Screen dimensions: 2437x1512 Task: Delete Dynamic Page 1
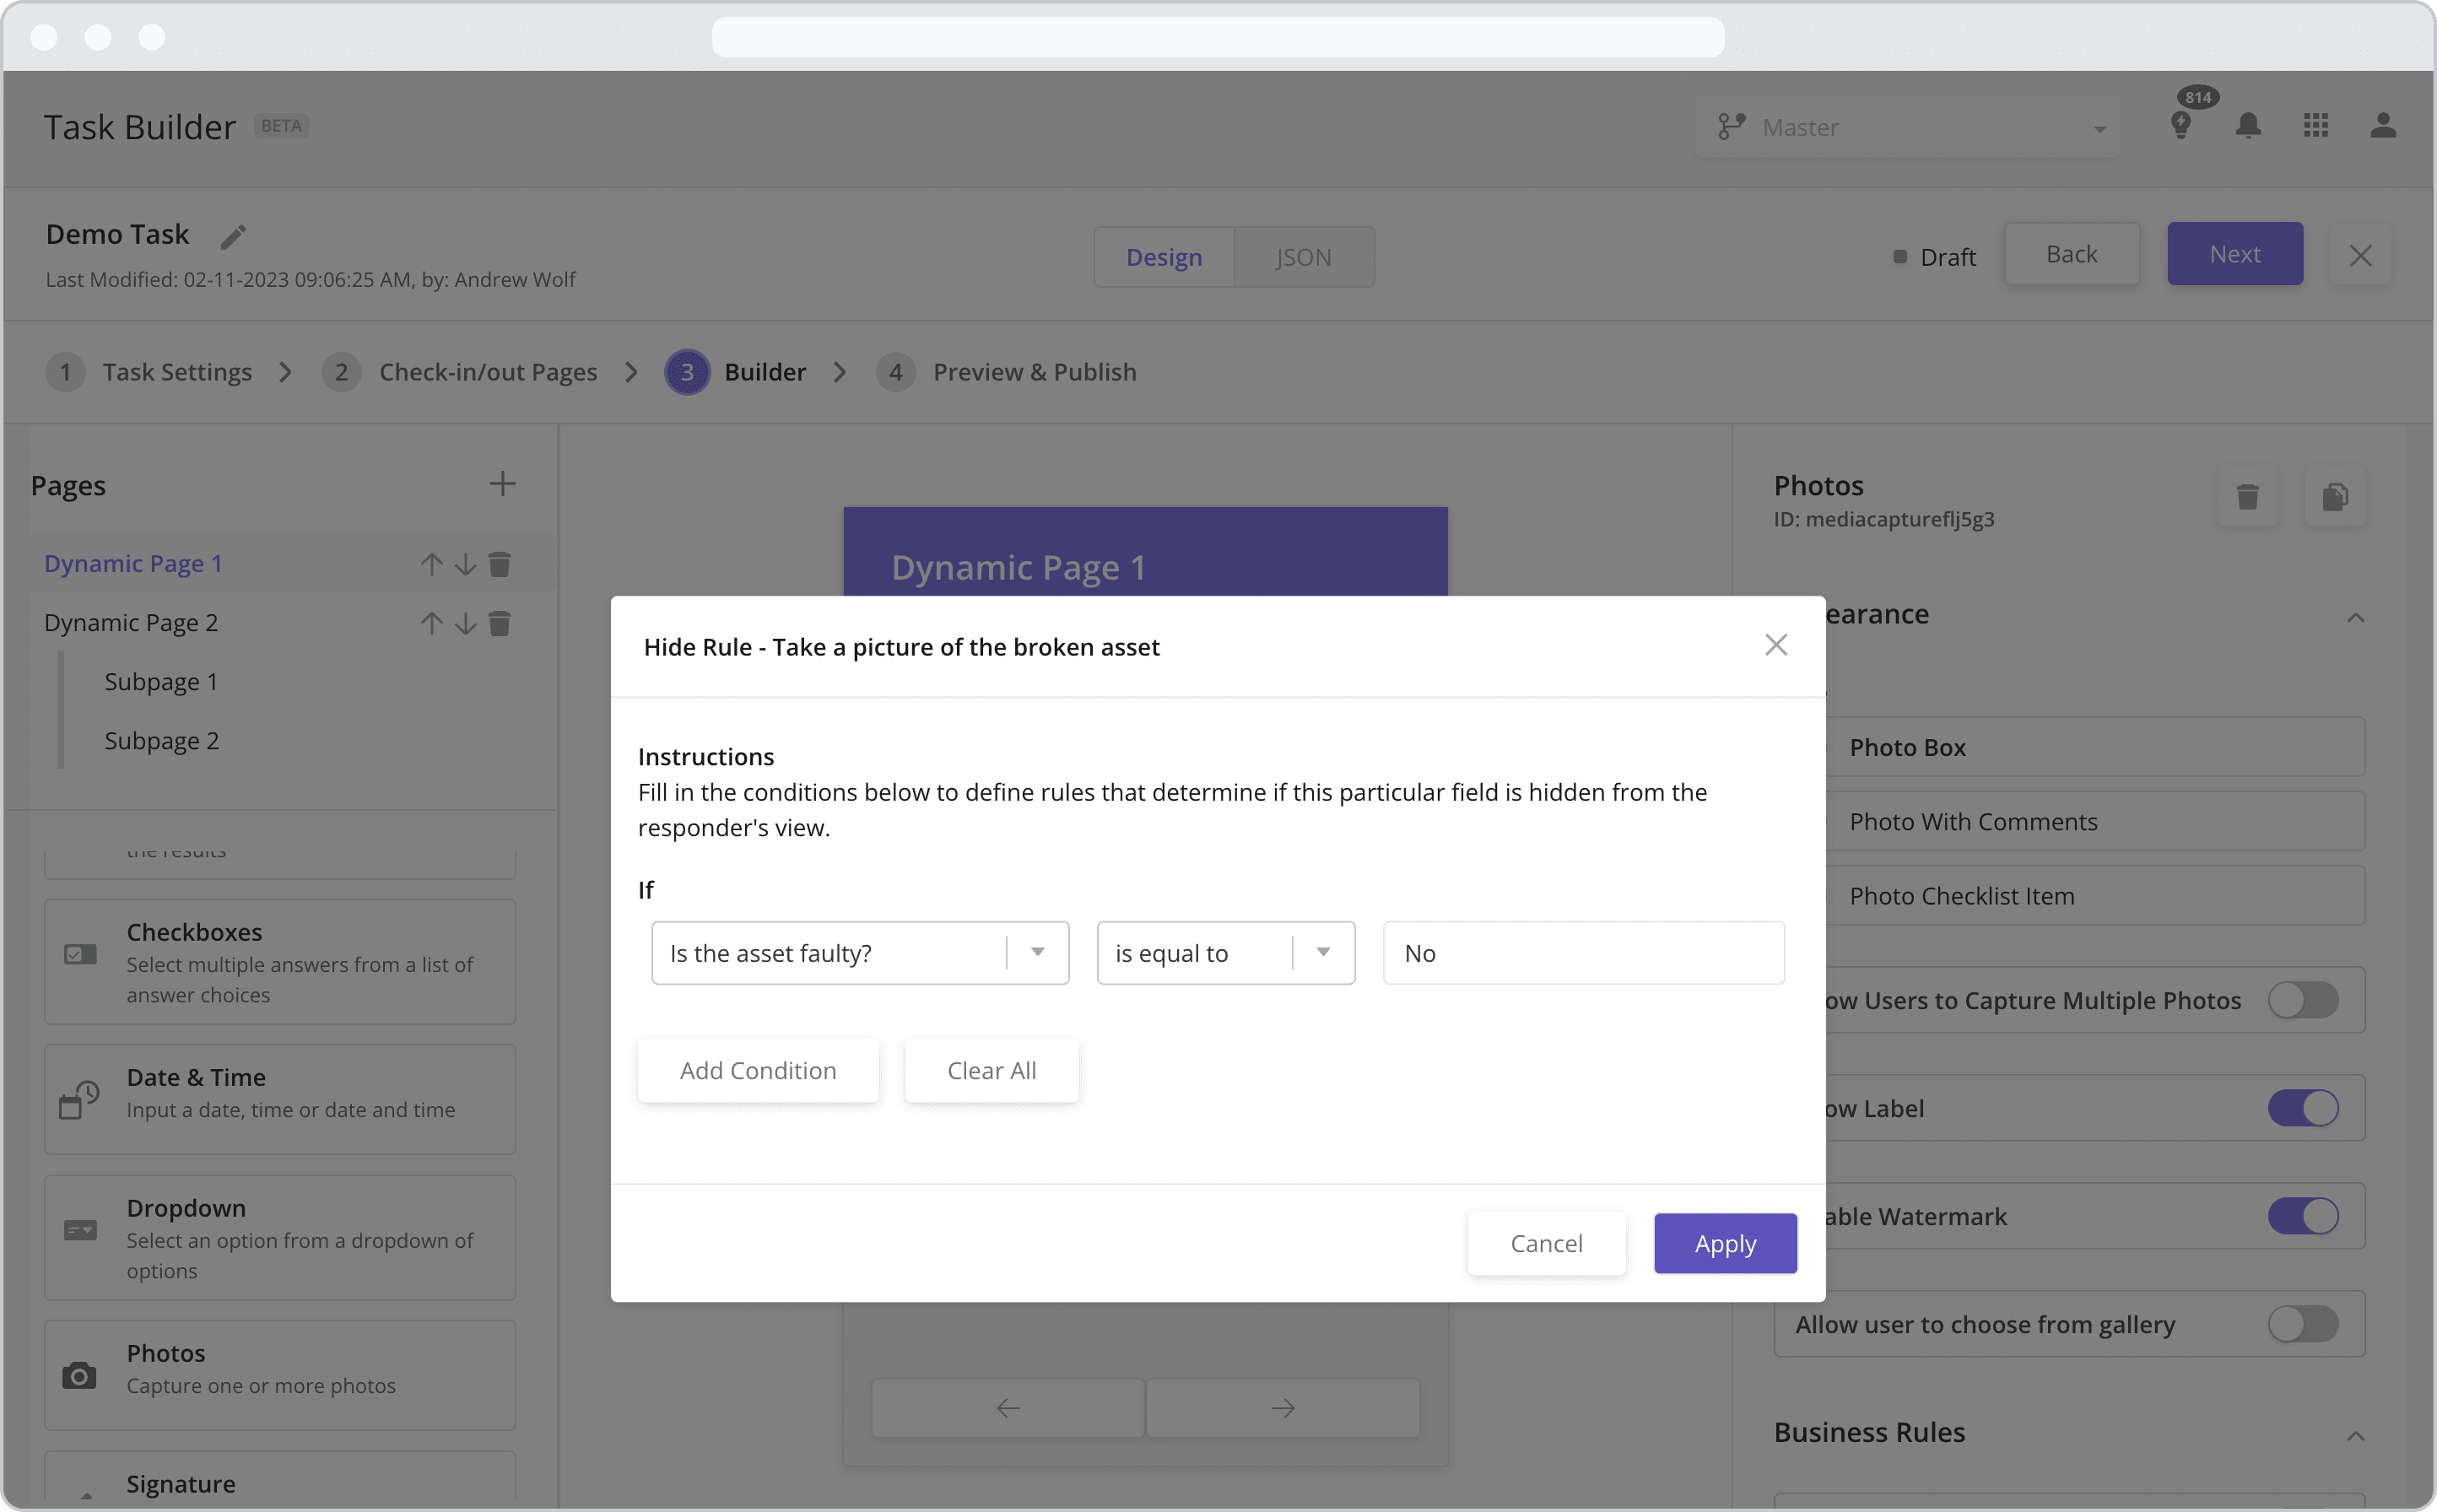[x=499, y=565]
